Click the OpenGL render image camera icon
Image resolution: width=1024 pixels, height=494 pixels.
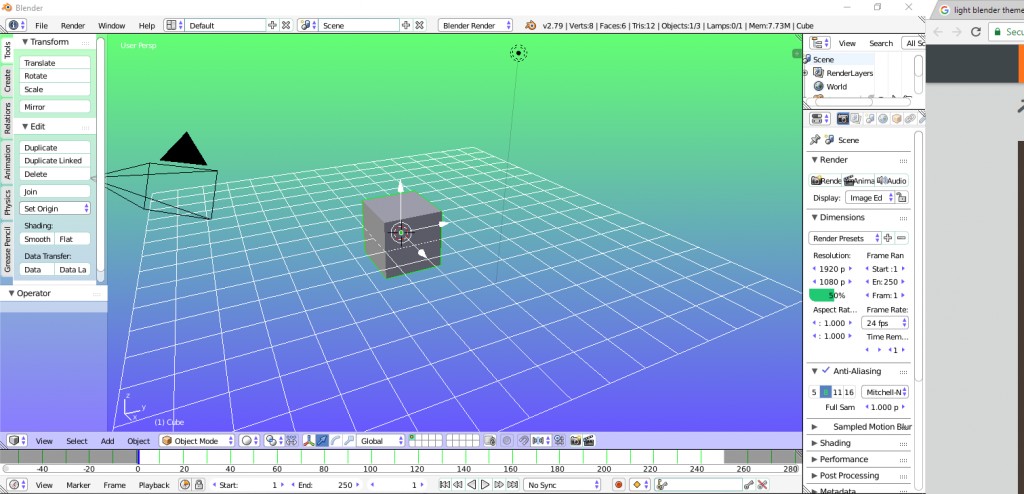point(574,440)
